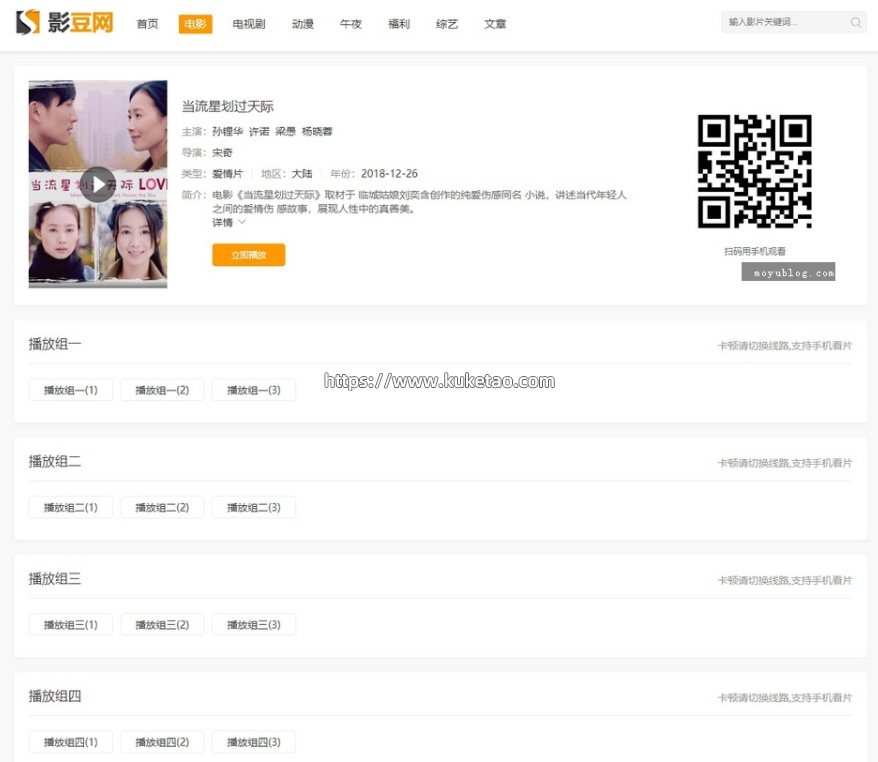878x762 pixels.
Task: Open the 当流星划过天际 poster thumbnail
Action: pos(98,184)
